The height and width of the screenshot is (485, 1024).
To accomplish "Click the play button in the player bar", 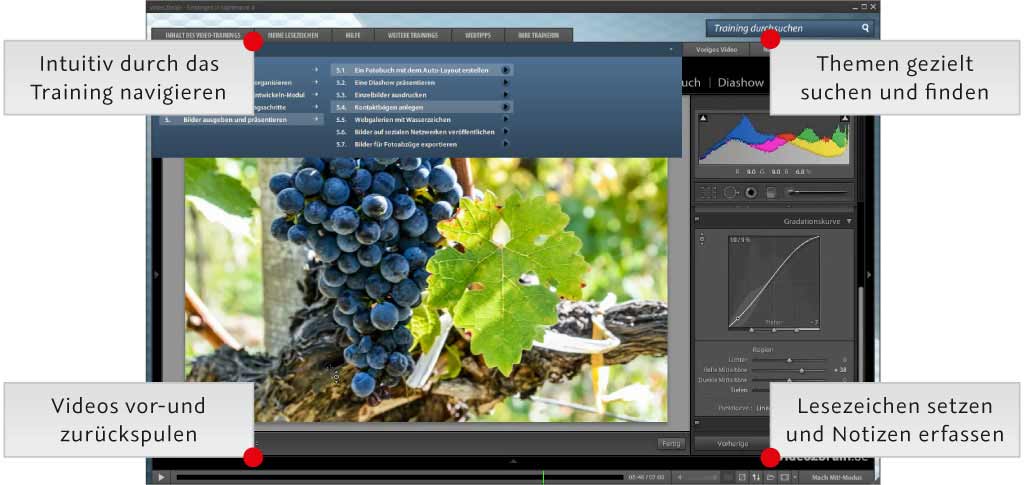I will click(161, 477).
